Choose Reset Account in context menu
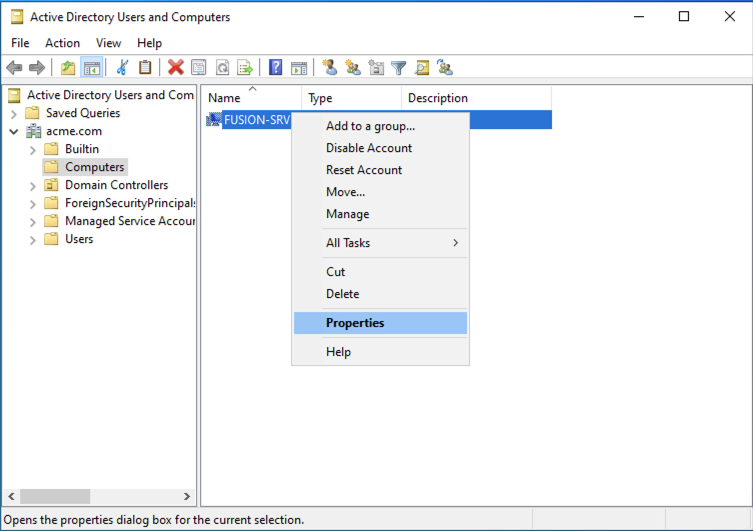The width and height of the screenshot is (753, 531). [x=380, y=170]
